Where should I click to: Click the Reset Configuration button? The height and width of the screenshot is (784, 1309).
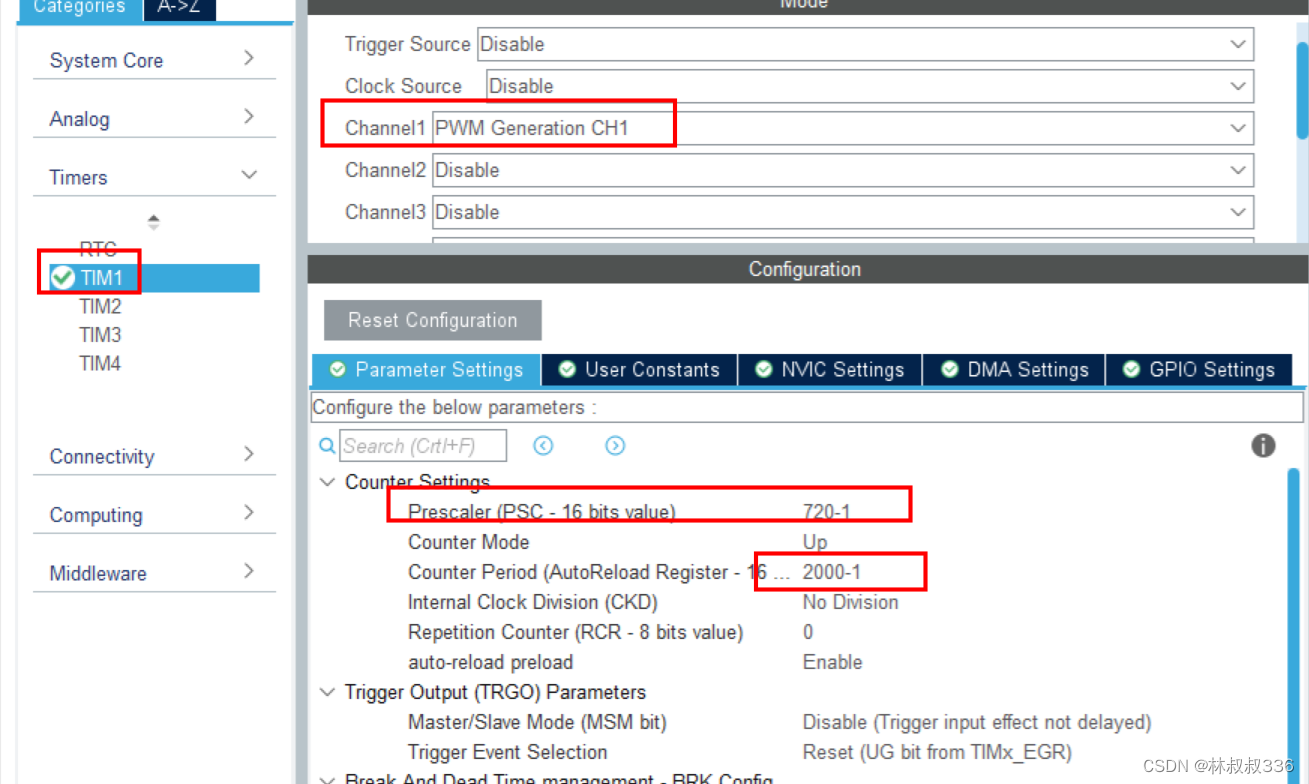pos(433,320)
